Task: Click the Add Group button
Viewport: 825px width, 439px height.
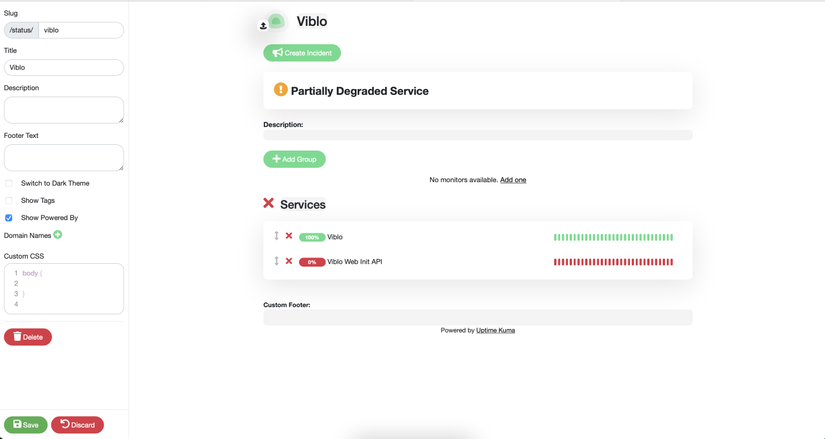Action: (x=294, y=159)
